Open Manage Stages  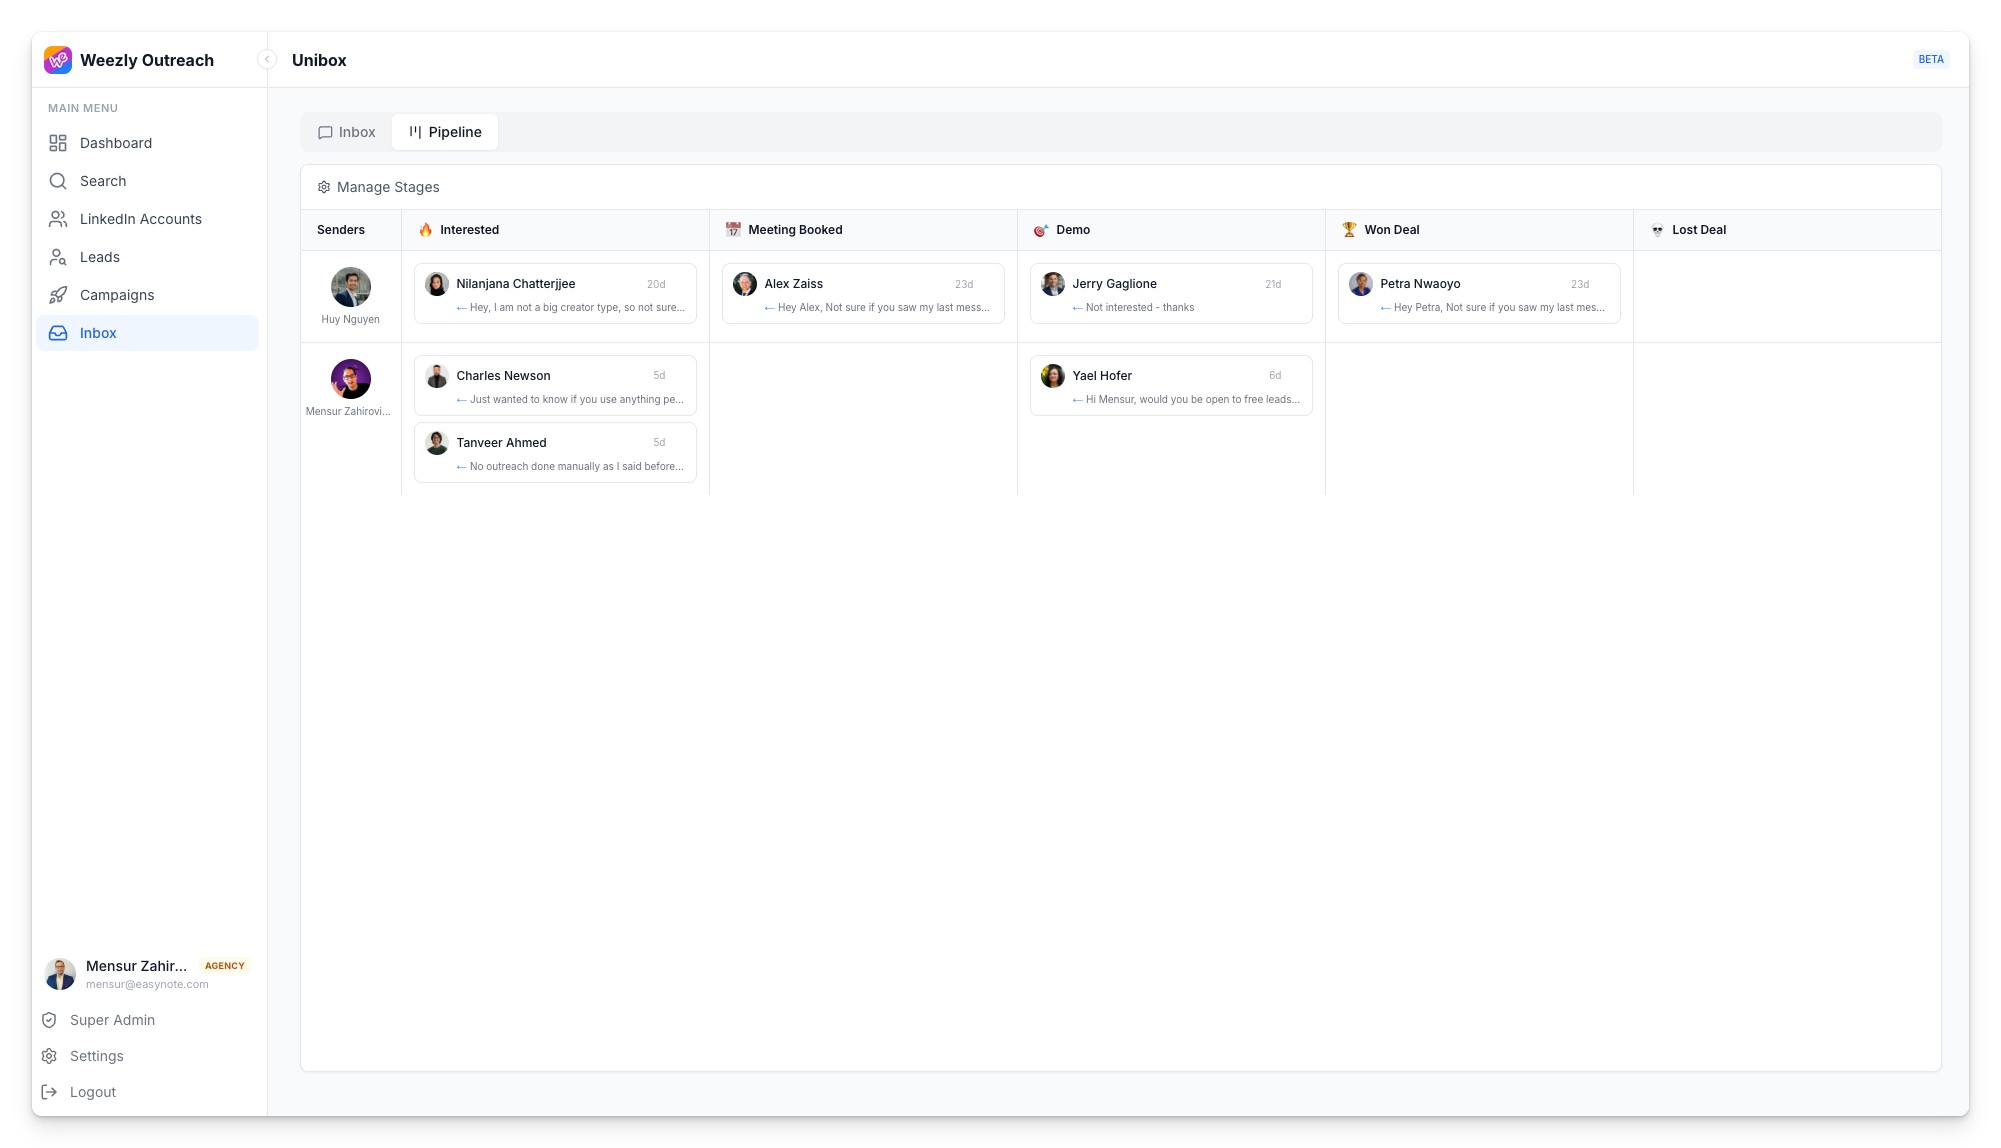[x=378, y=187]
